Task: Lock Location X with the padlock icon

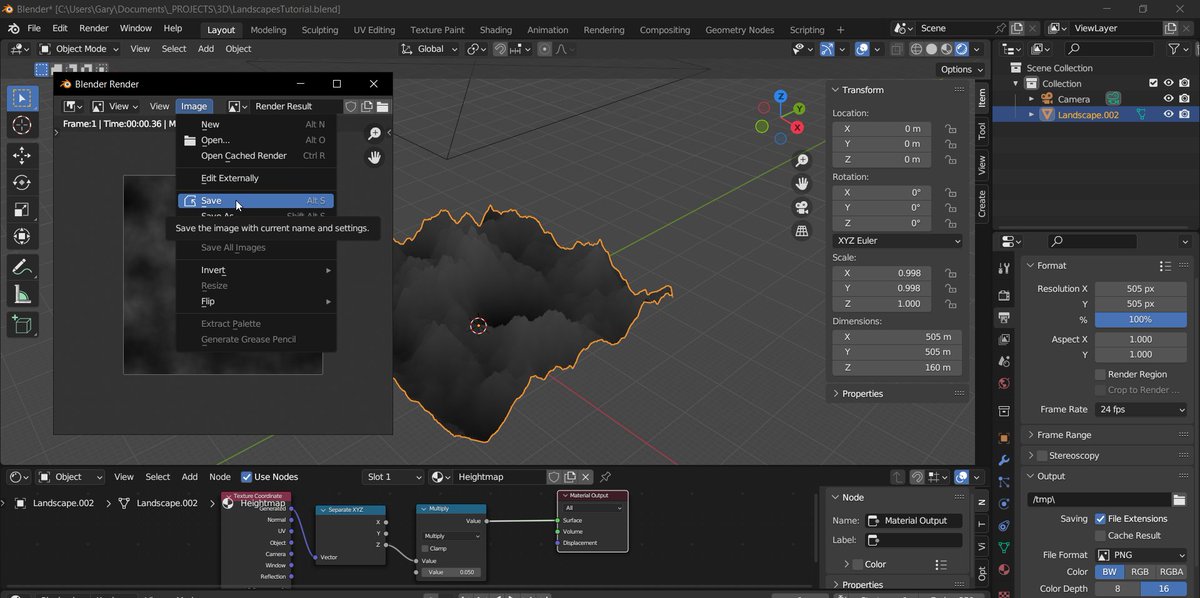Action: pos(951,129)
